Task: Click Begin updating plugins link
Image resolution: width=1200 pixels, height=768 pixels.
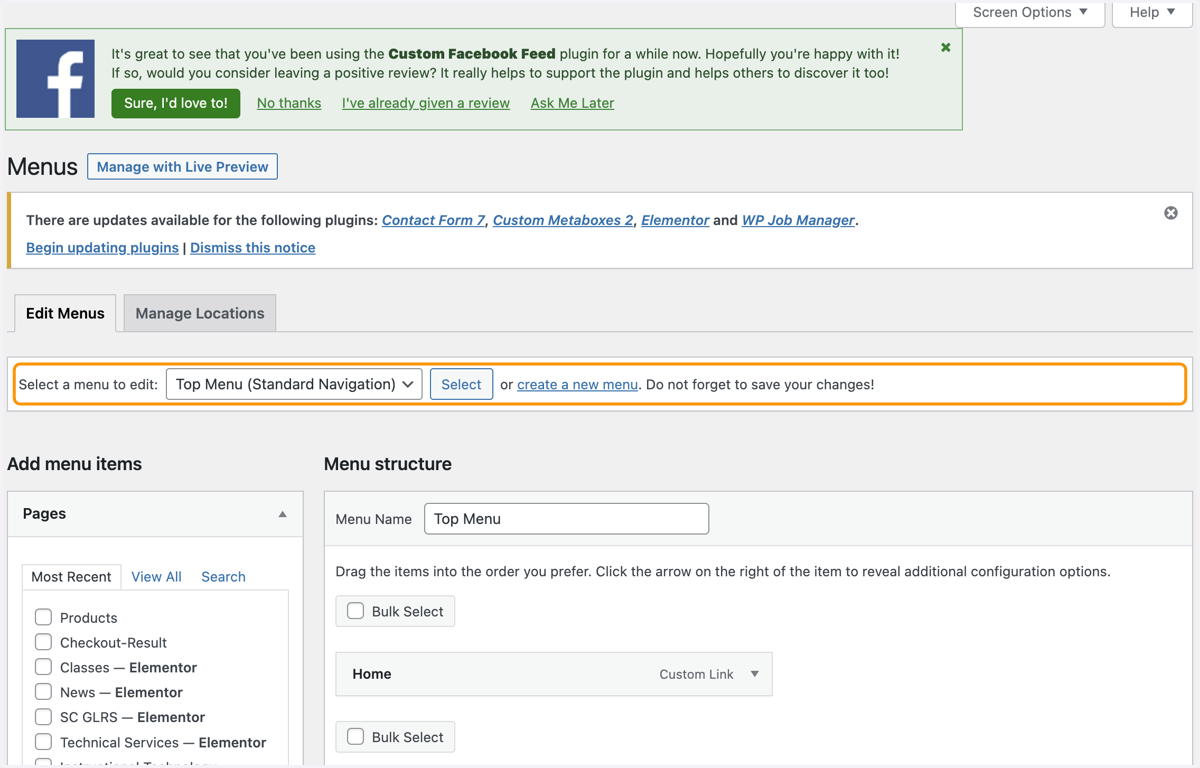Action: [102, 248]
